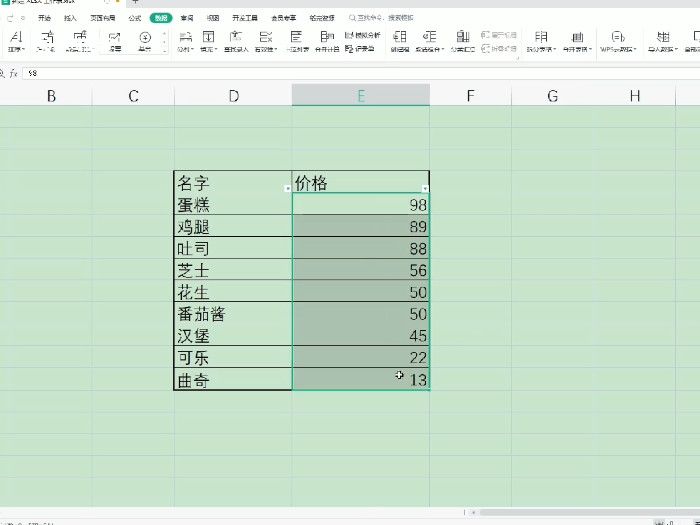The height and width of the screenshot is (525, 700).
Task: Open the 模拟分析 what-if analysis
Action: click(x=362, y=35)
